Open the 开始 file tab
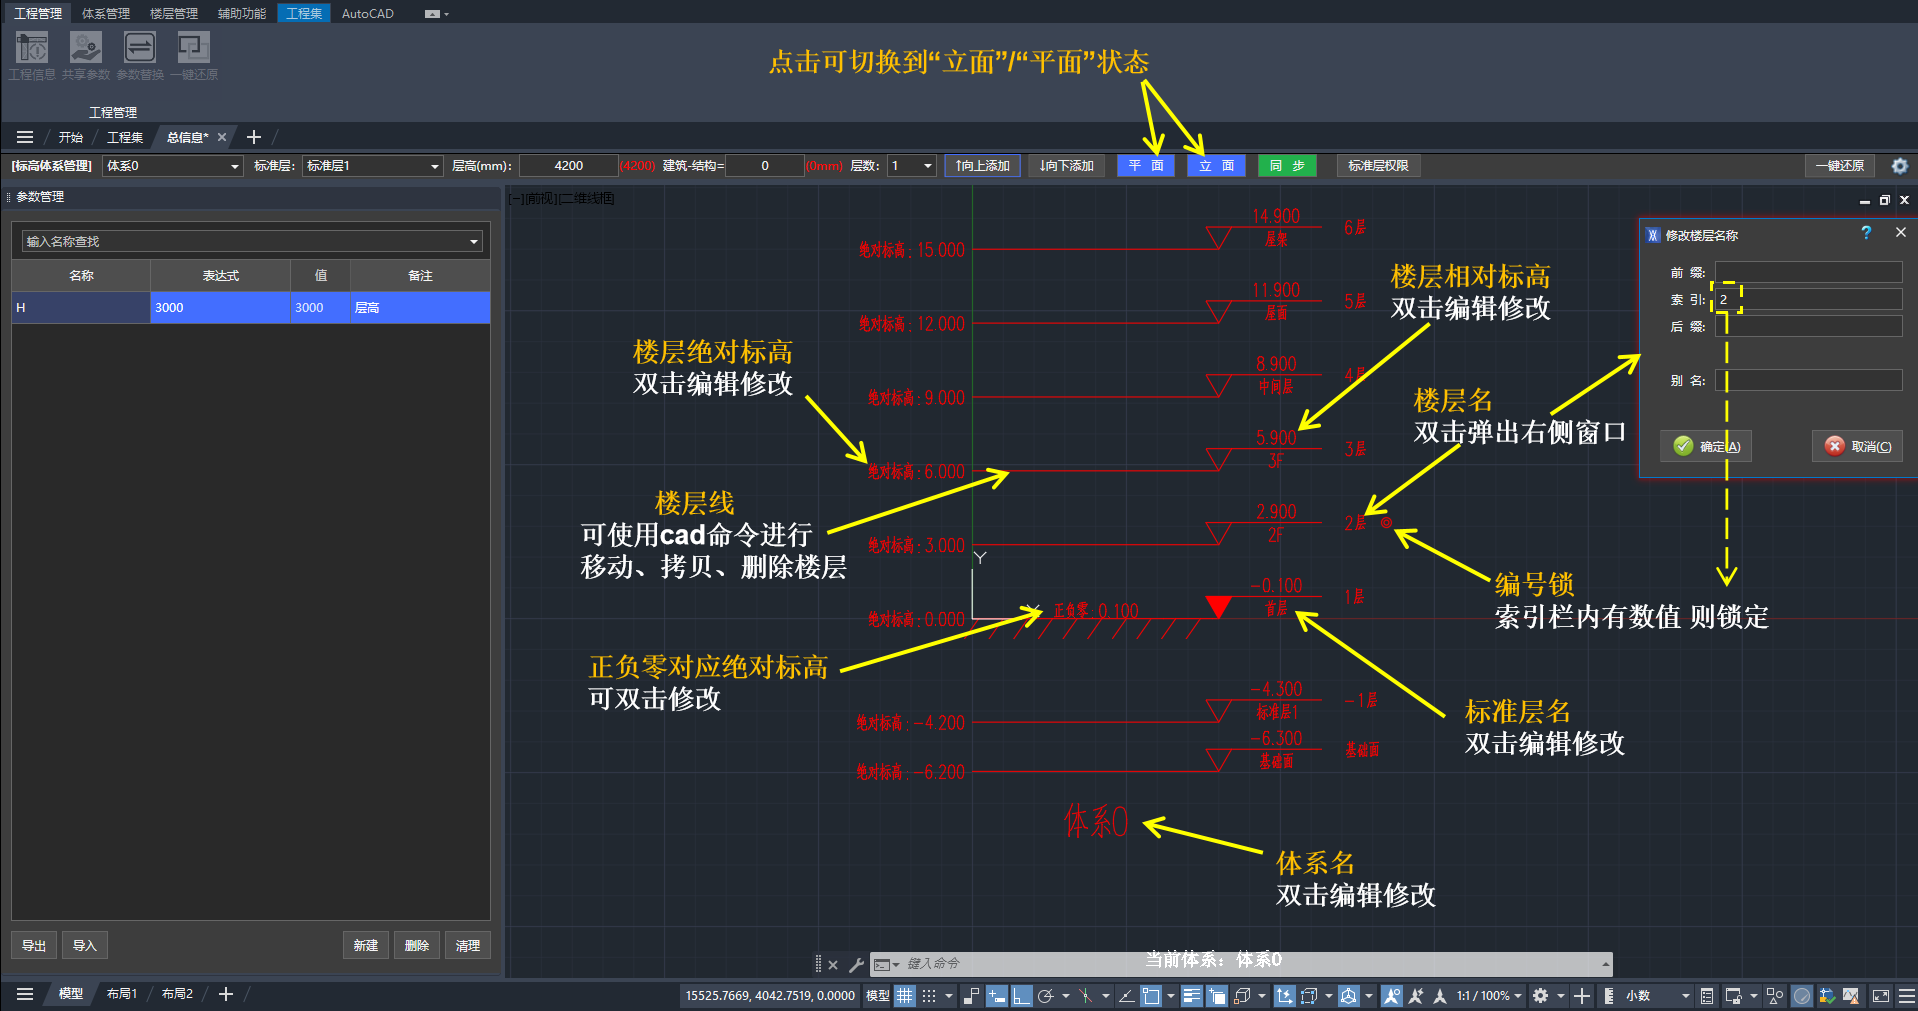The height and width of the screenshot is (1011, 1918). 71,137
